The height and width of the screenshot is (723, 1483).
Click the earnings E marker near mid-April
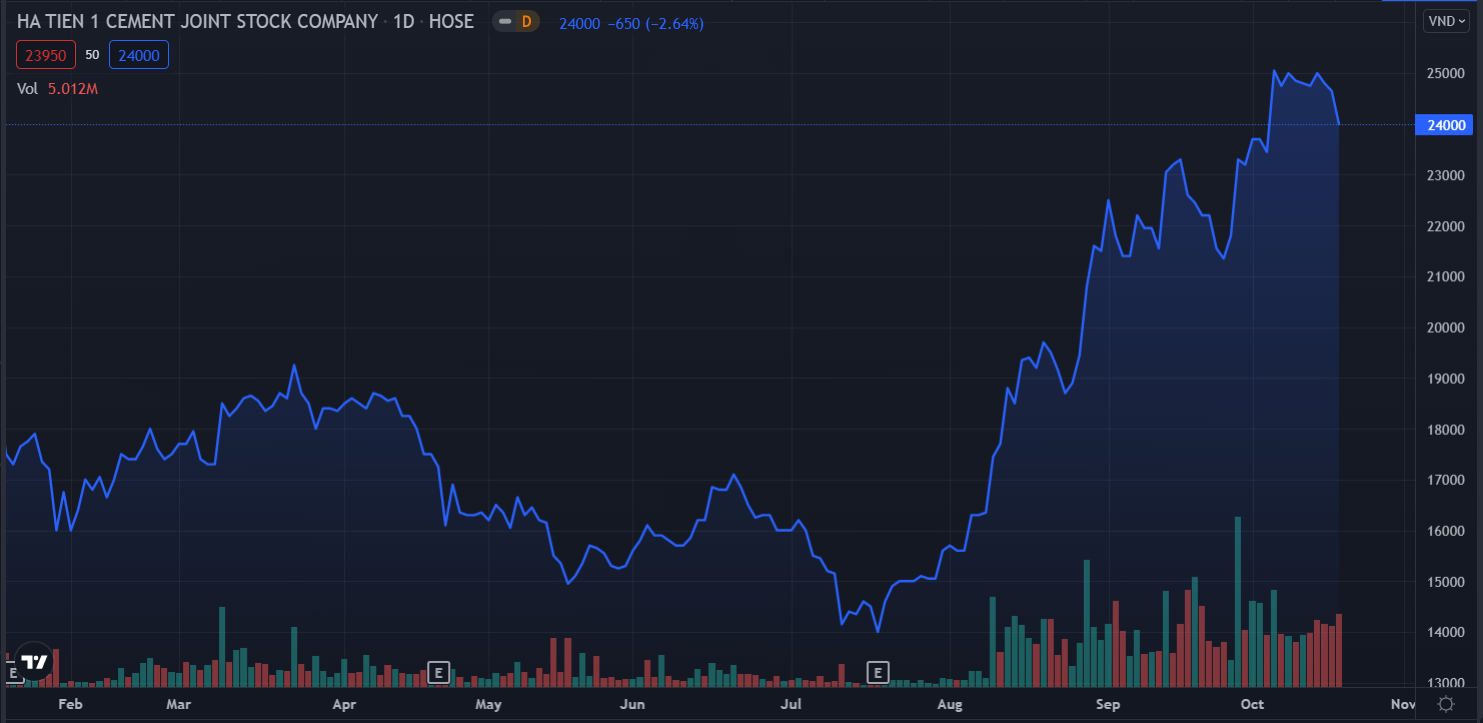pos(438,672)
